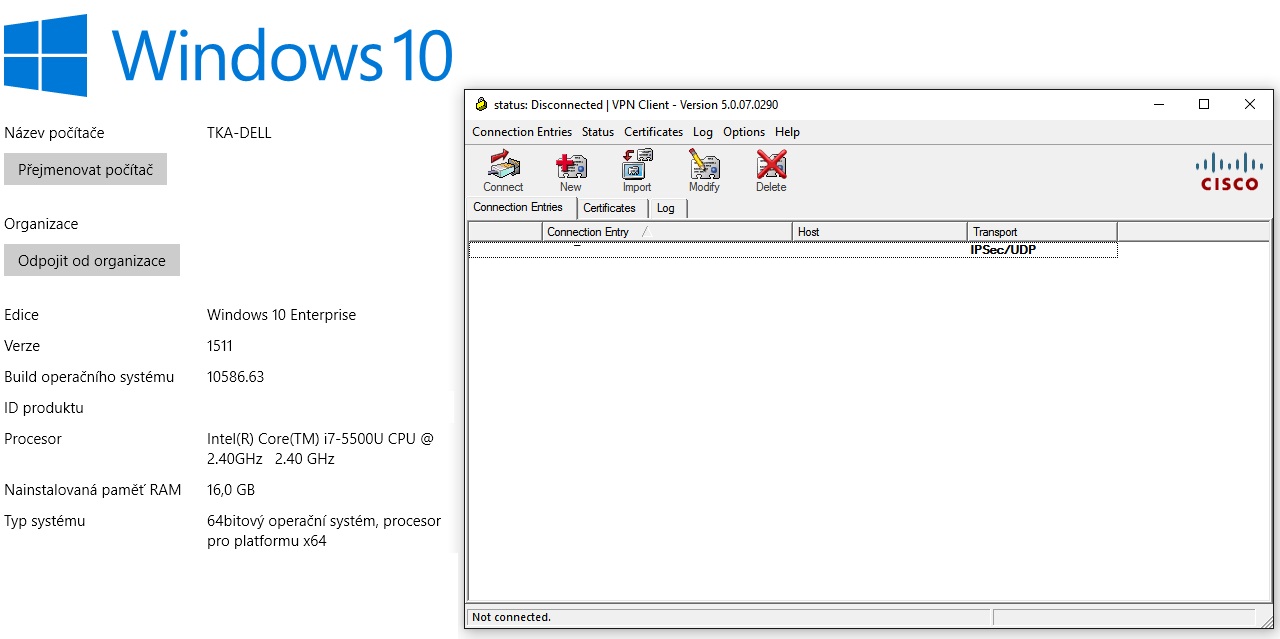Click Přejmenovat počítač button
Image resolution: width=1280 pixels, height=639 pixels.
85,170
